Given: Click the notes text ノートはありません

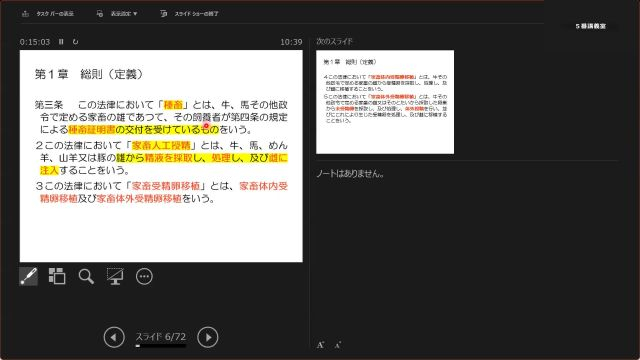Looking at the screenshot, I should (350, 173).
